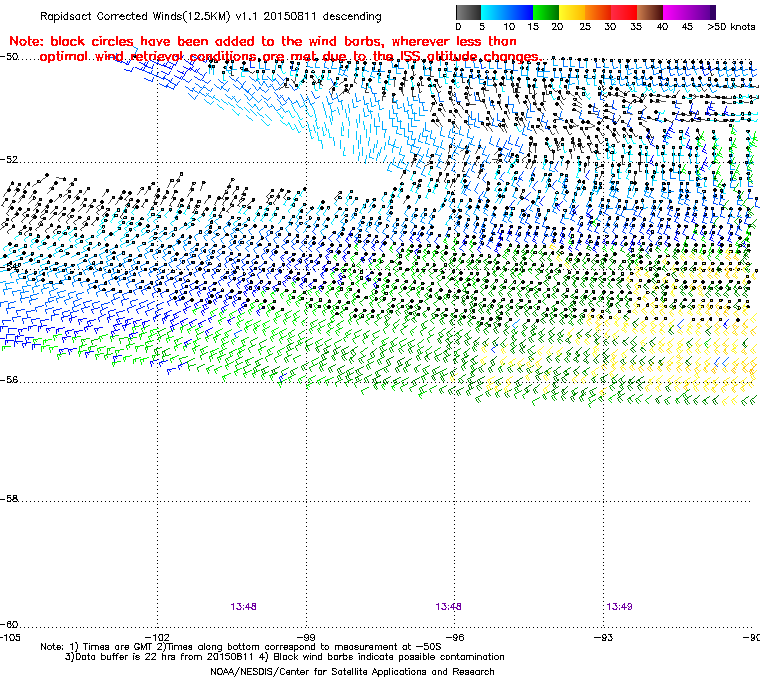Click the '-52' latitude axis label
The image size is (760, 688).
click(x=9, y=160)
